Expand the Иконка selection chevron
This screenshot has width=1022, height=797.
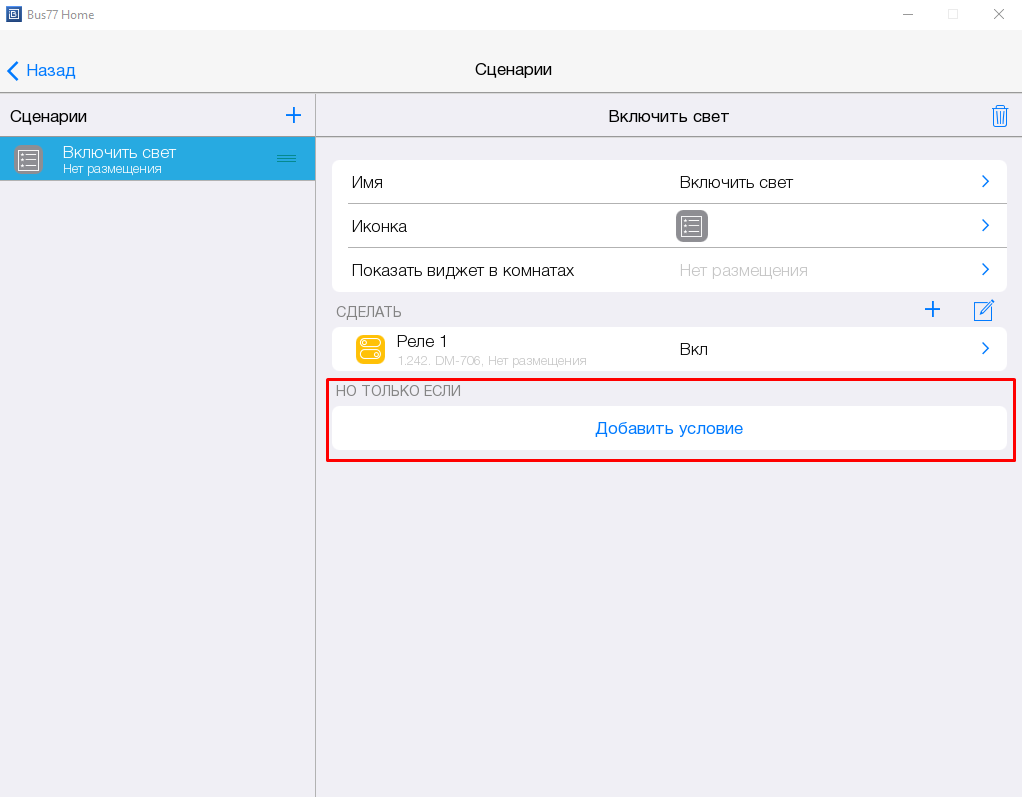tap(984, 226)
